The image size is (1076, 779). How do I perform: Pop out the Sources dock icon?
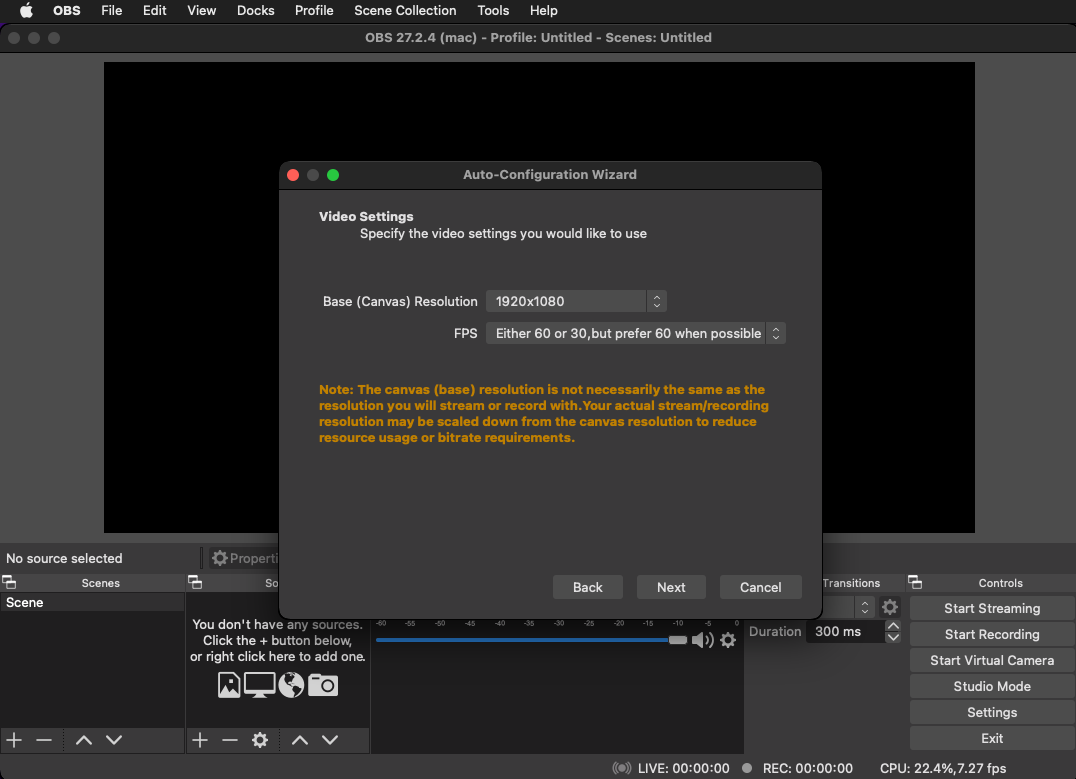point(195,583)
